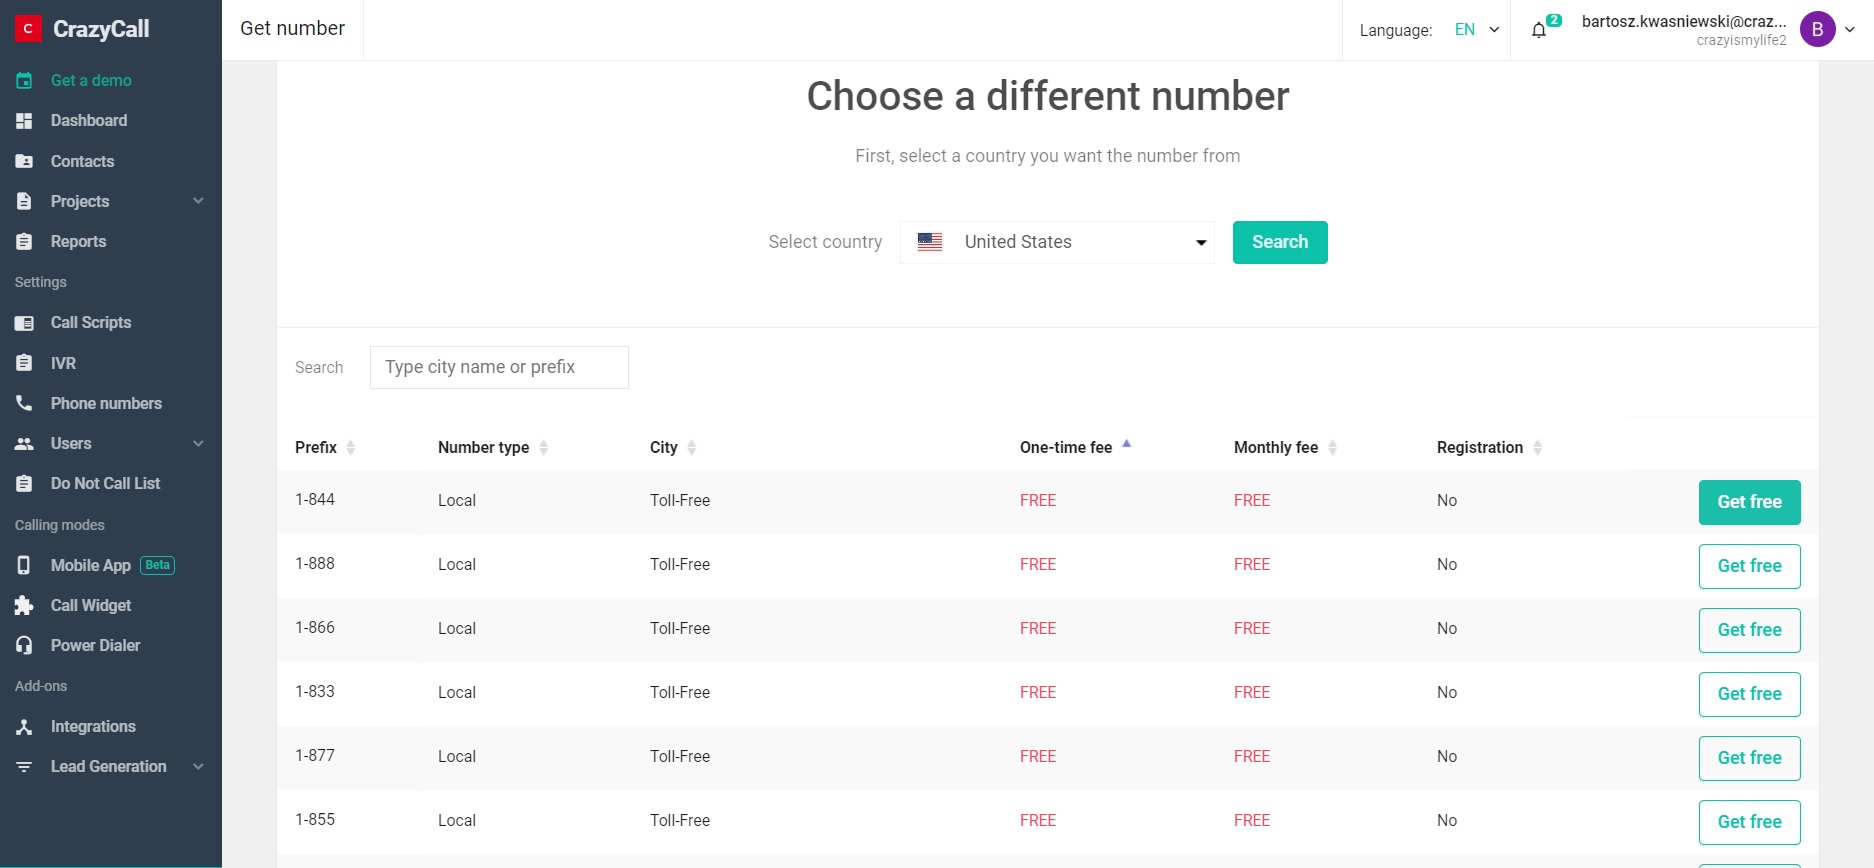Click the Get a demo calendar icon
The height and width of the screenshot is (868, 1874).
coord(24,80)
